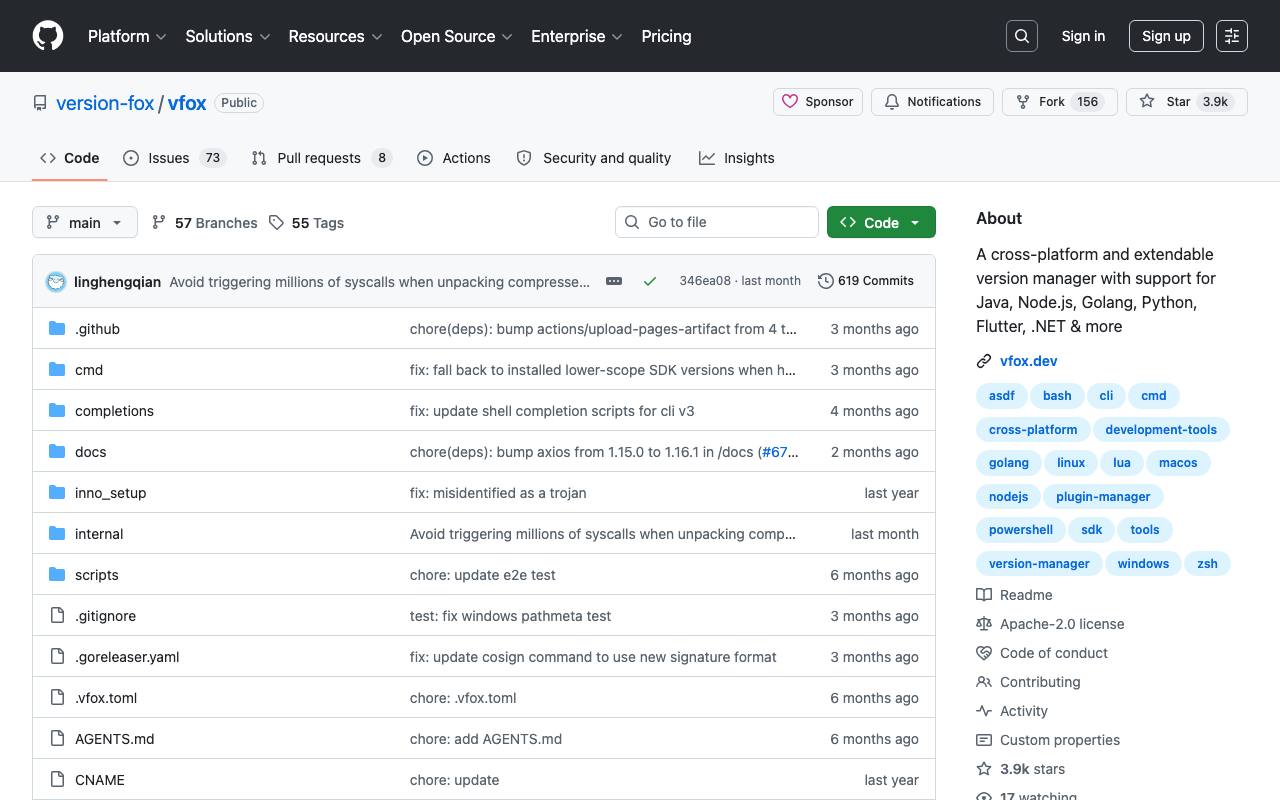Open the cmd folder icon

tap(57, 370)
